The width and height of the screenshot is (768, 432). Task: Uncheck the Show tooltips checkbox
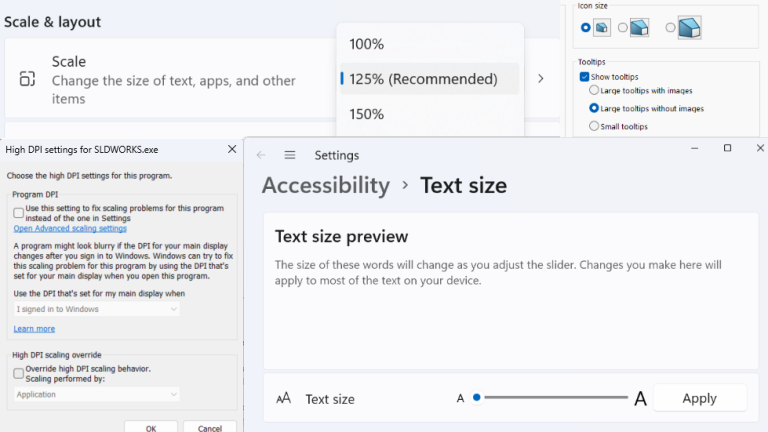click(x=584, y=76)
